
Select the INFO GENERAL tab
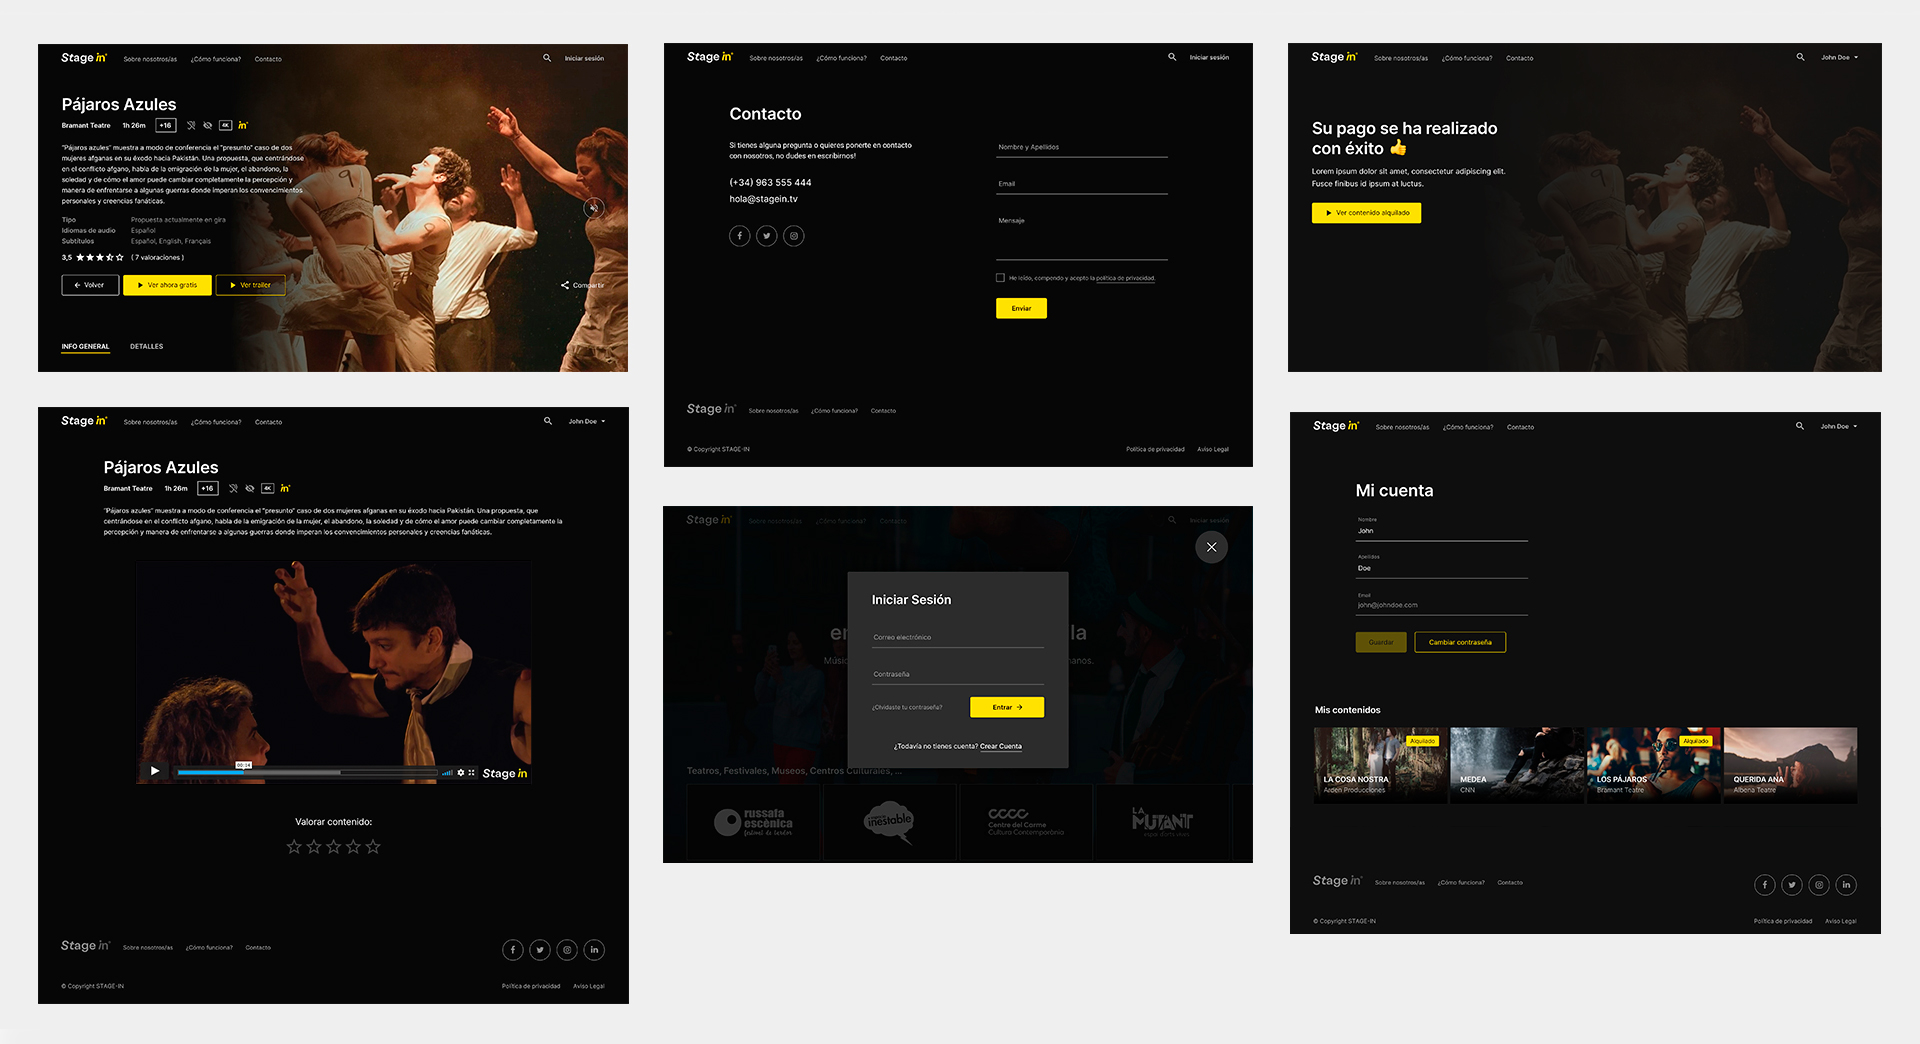(85, 347)
